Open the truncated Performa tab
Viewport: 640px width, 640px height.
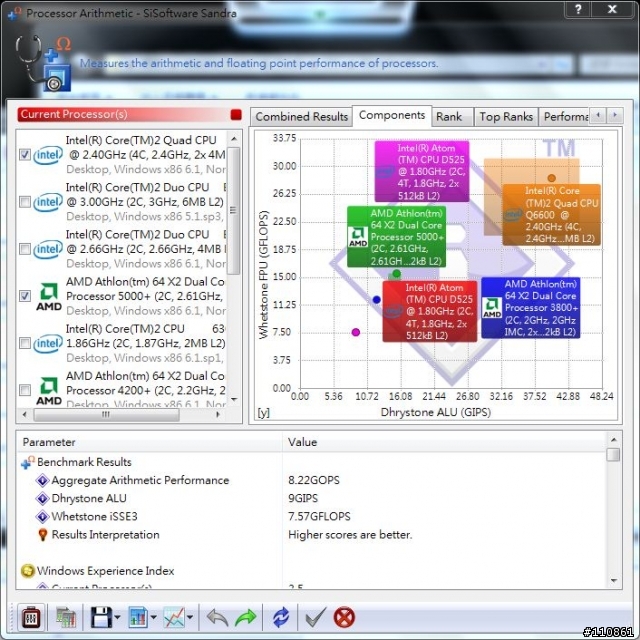(x=564, y=117)
